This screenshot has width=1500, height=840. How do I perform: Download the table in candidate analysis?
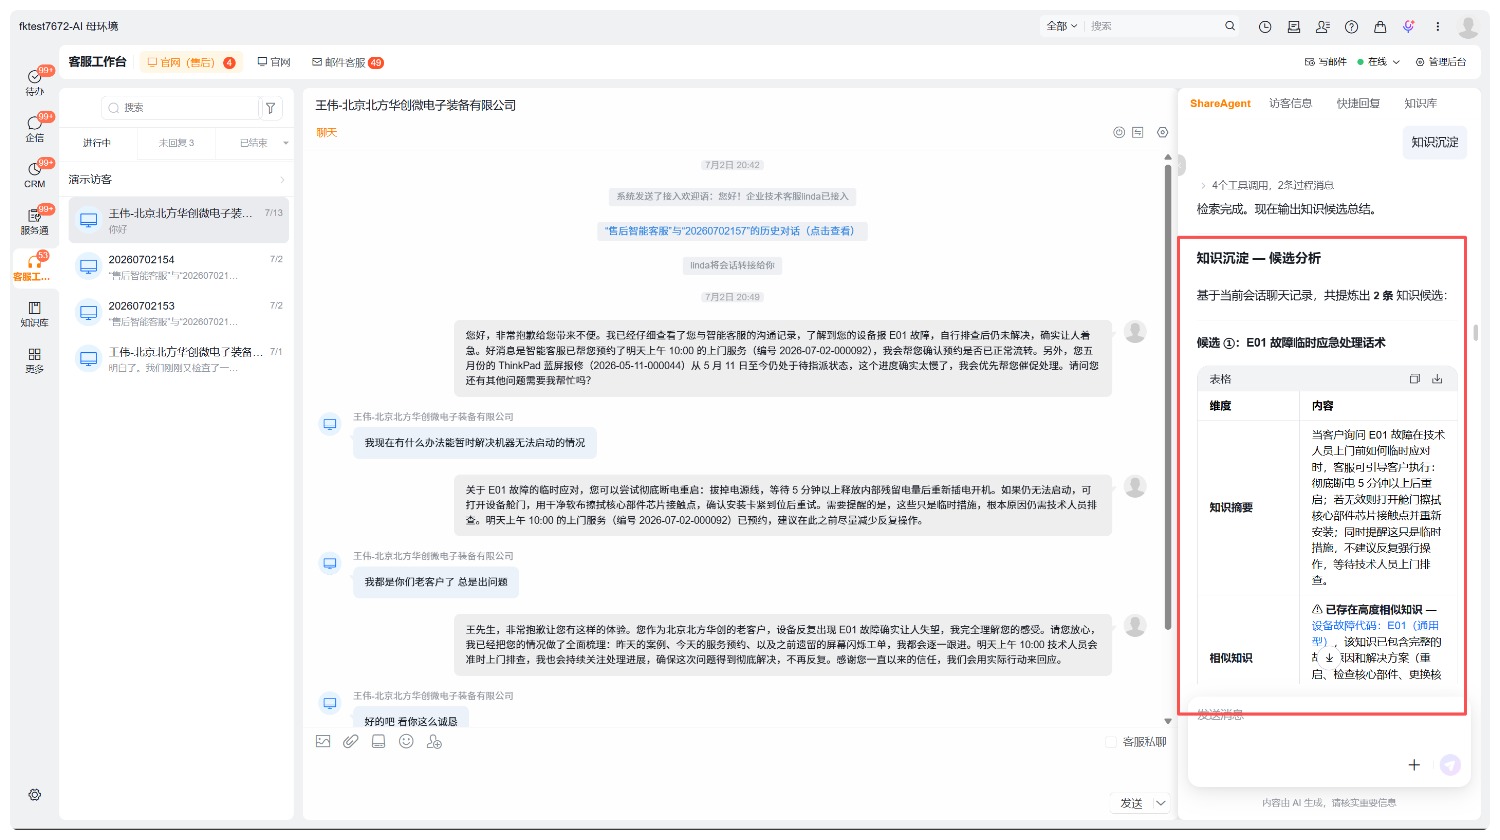click(x=1437, y=379)
